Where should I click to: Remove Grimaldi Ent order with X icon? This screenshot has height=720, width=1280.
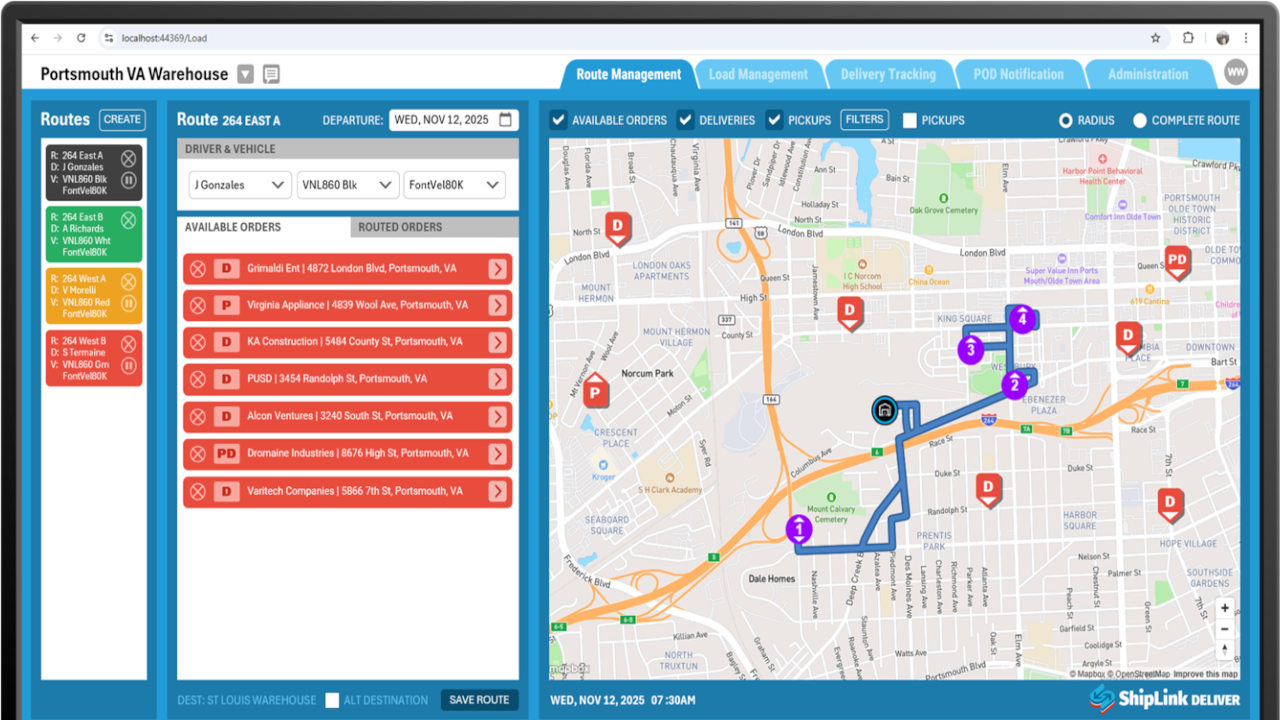point(198,268)
